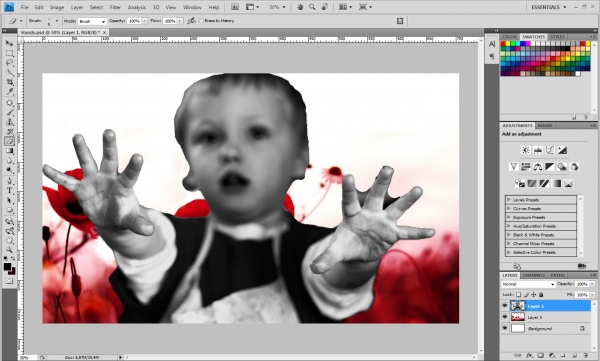Select the Clone Stamp tool
This screenshot has width=600, height=361.
point(9,122)
